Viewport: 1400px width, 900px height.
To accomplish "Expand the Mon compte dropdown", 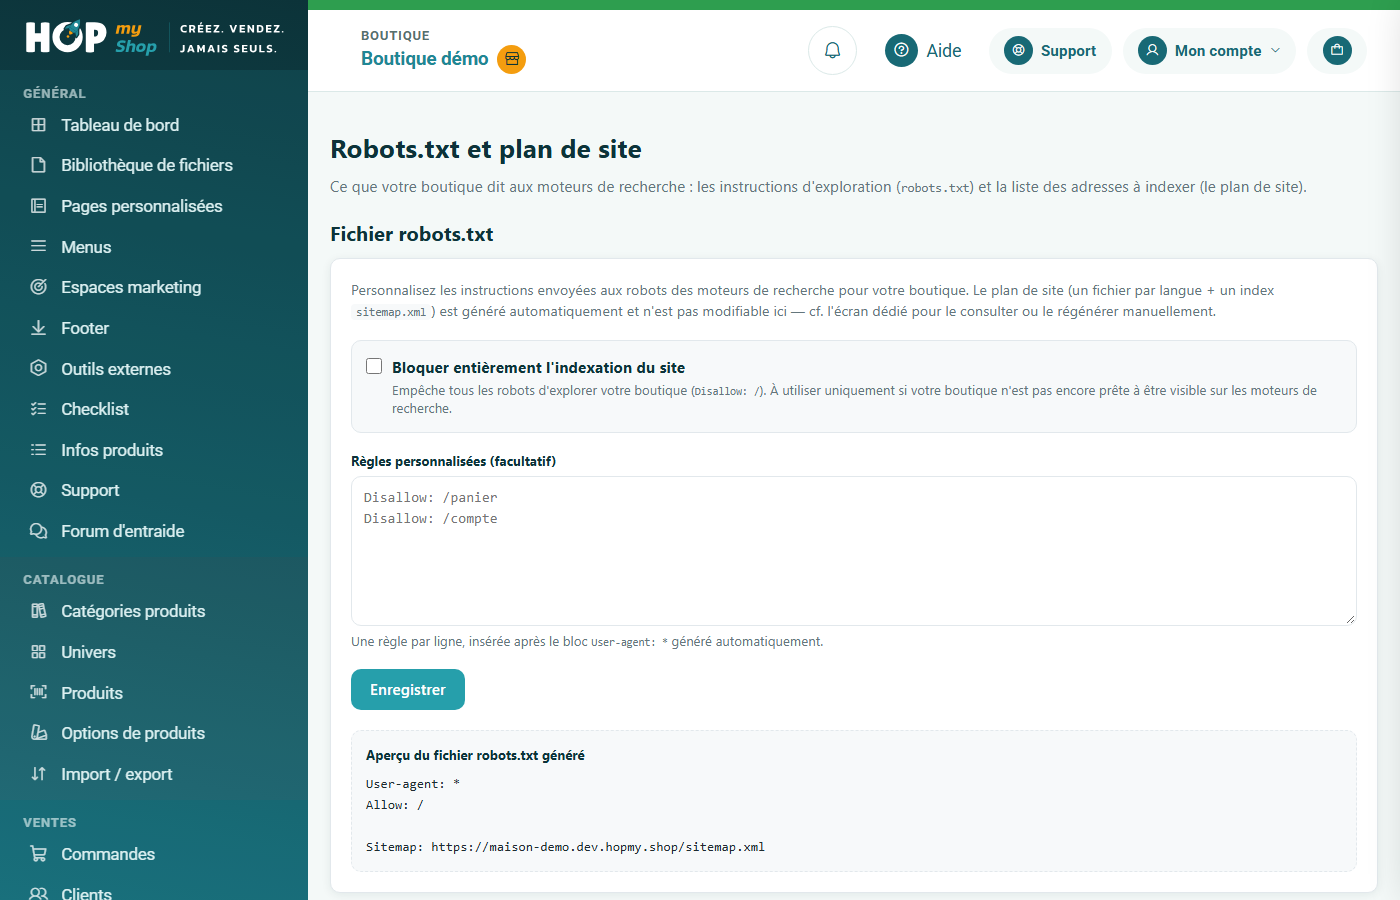I will (x=1209, y=50).
